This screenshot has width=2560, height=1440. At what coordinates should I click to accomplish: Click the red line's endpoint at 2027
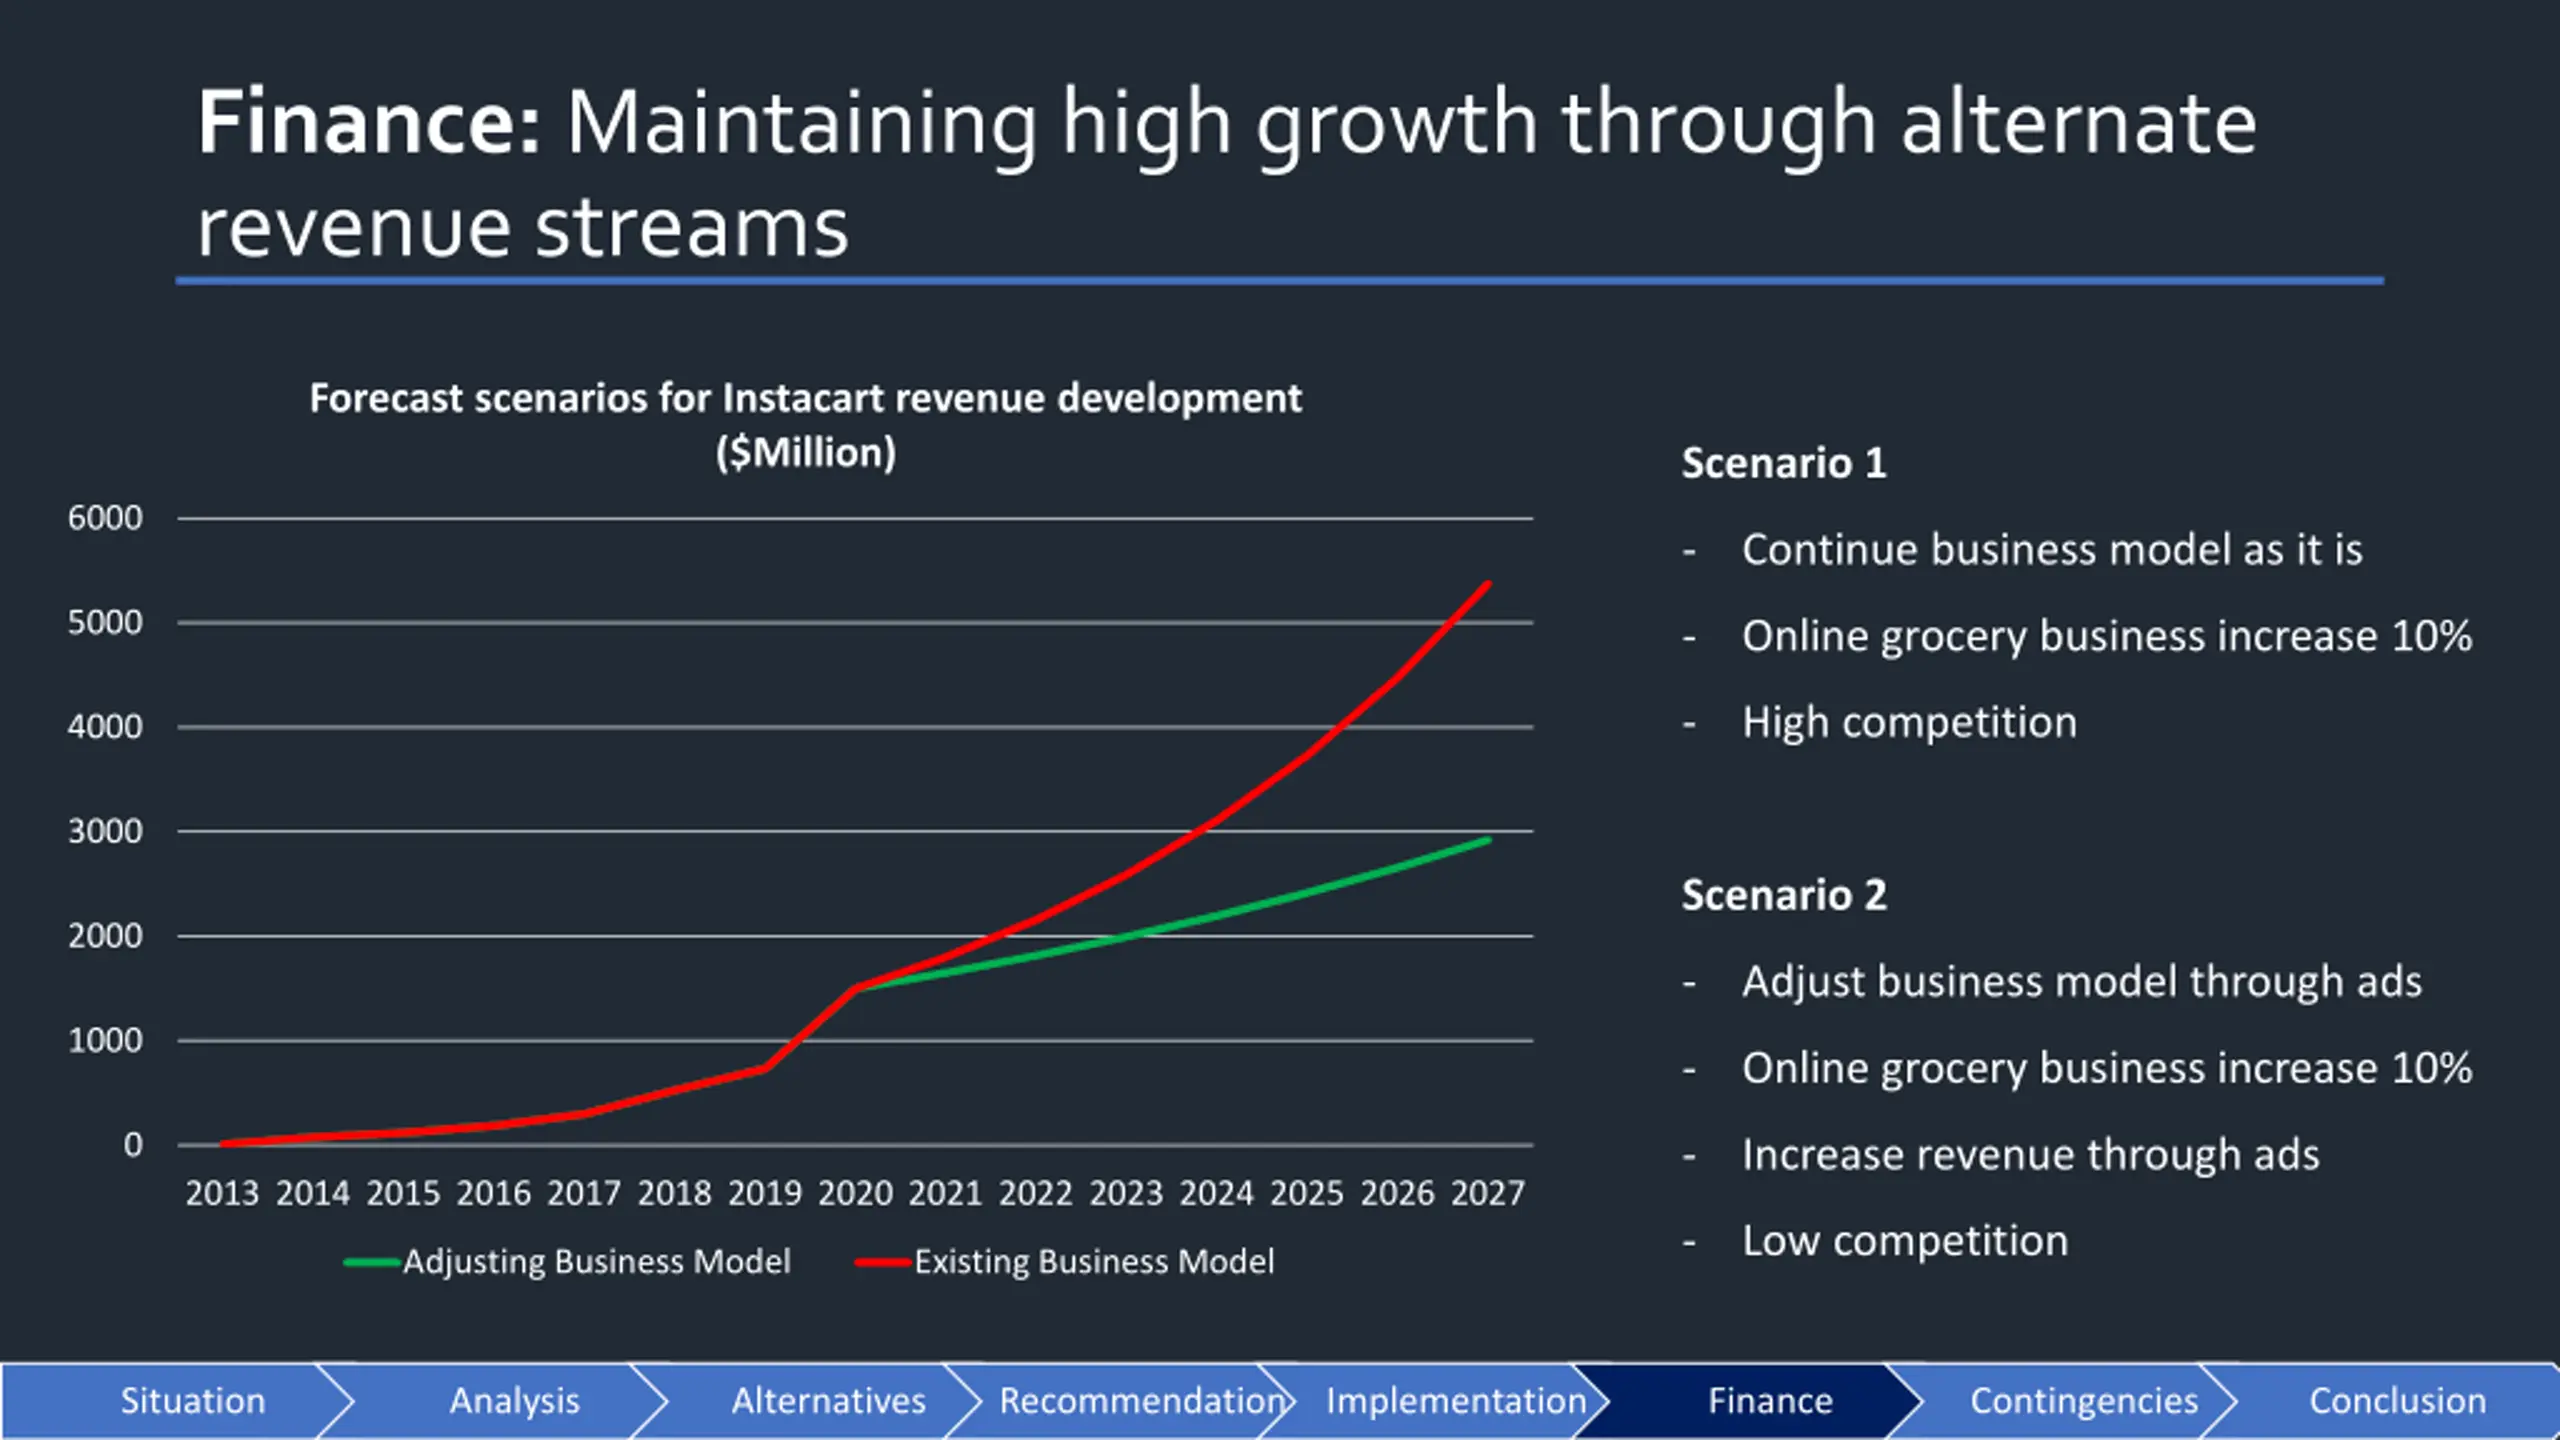[x=1488, y=583]
